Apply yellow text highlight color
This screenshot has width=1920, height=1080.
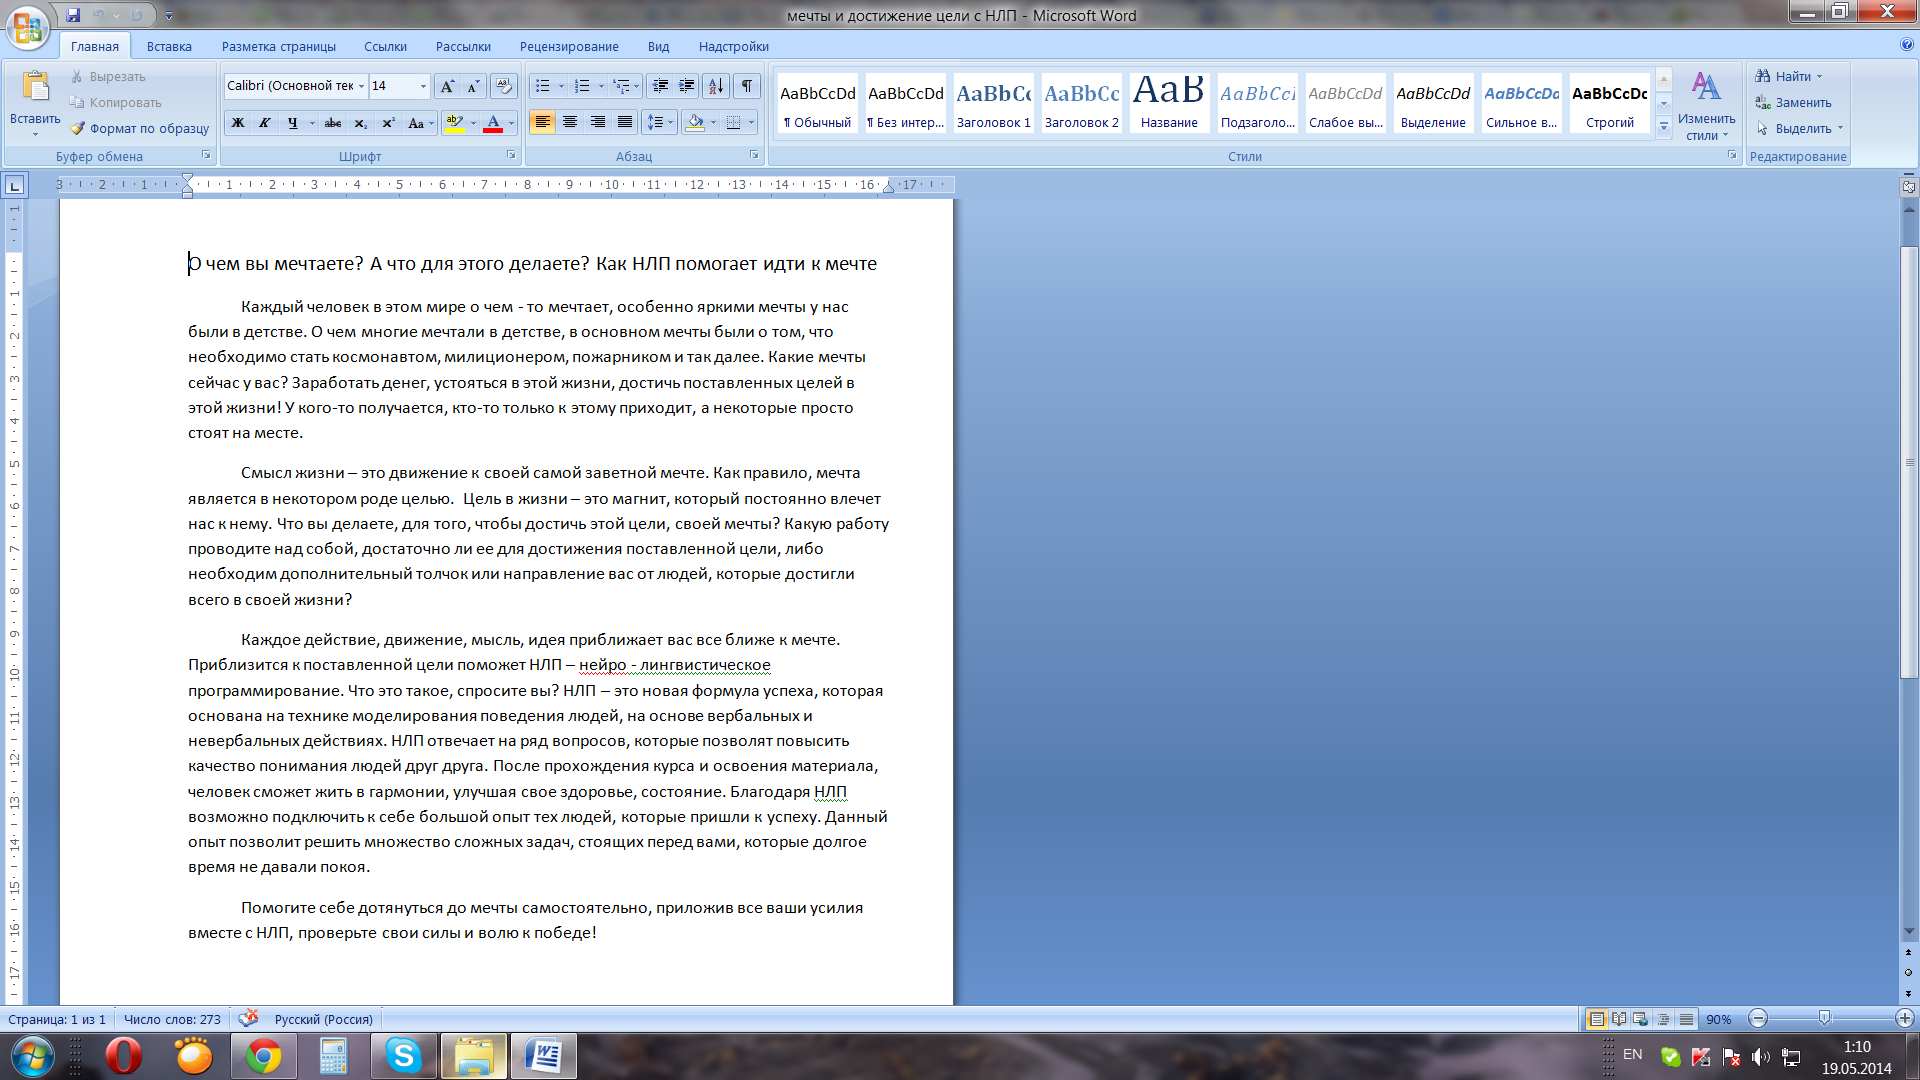(x=455, y=123)
